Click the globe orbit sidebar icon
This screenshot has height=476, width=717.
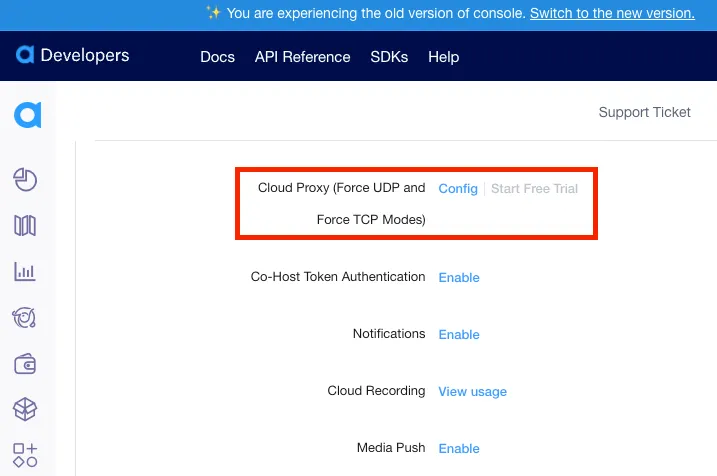point(25,318)
